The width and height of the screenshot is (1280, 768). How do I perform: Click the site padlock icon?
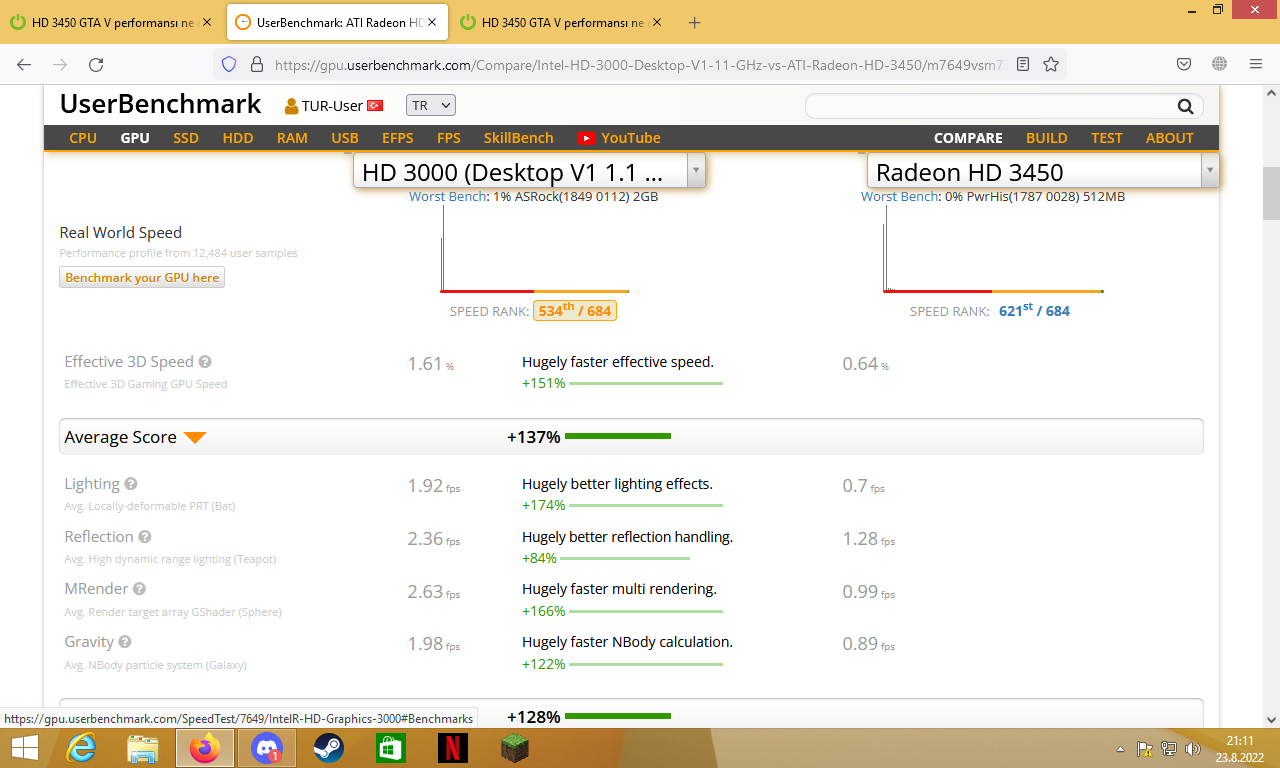point(256,64)
